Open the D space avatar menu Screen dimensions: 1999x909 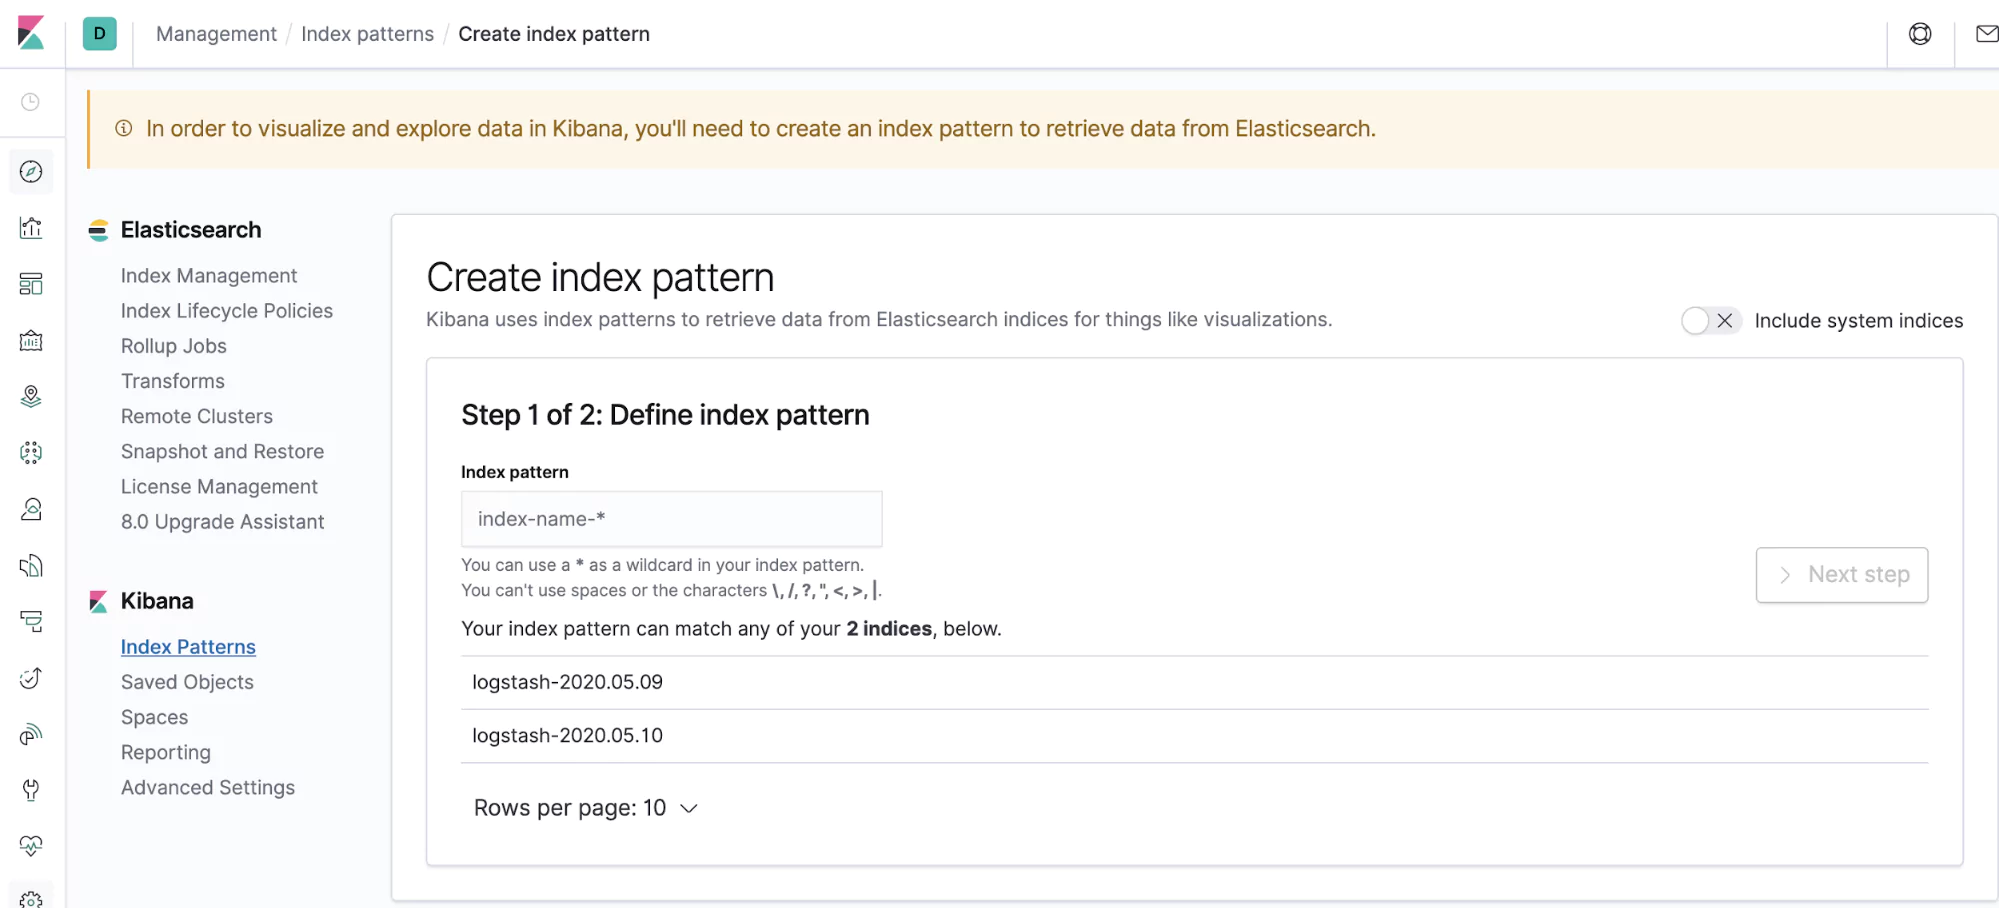pyautogui.click(x=99, y=33)
